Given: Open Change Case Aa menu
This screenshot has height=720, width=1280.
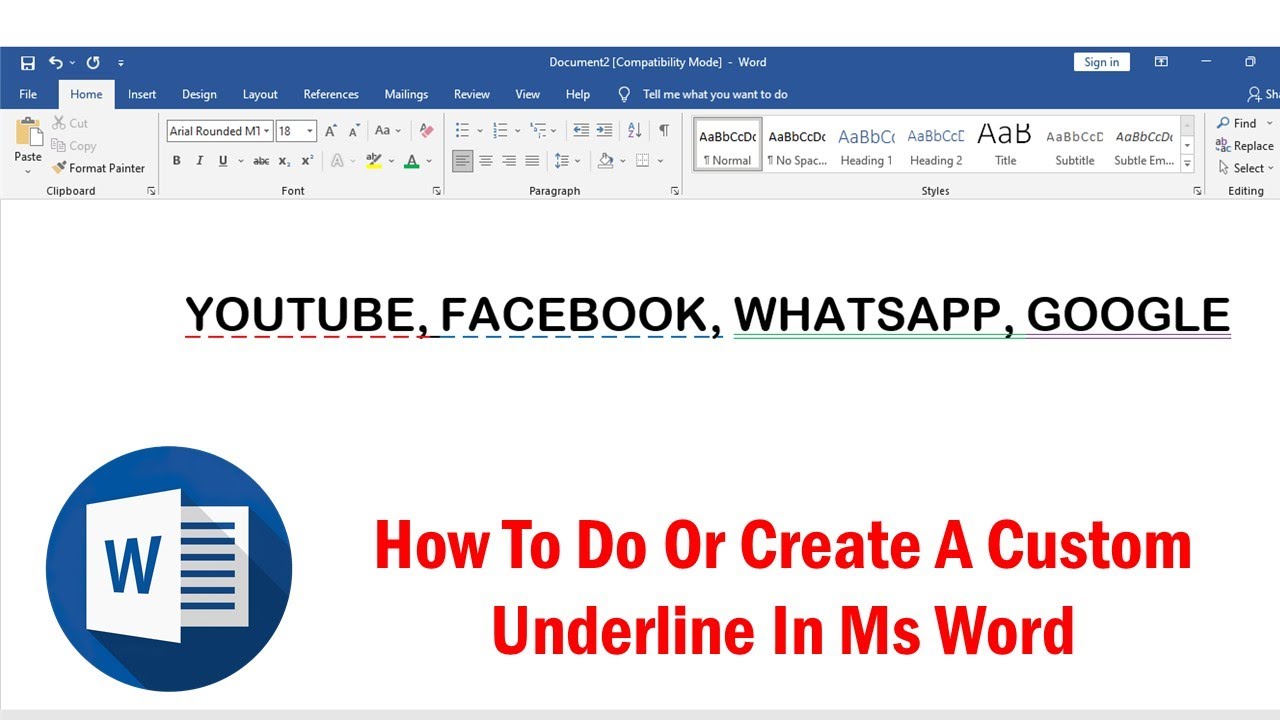Looking at the screenshot, I should click(387, 131).
